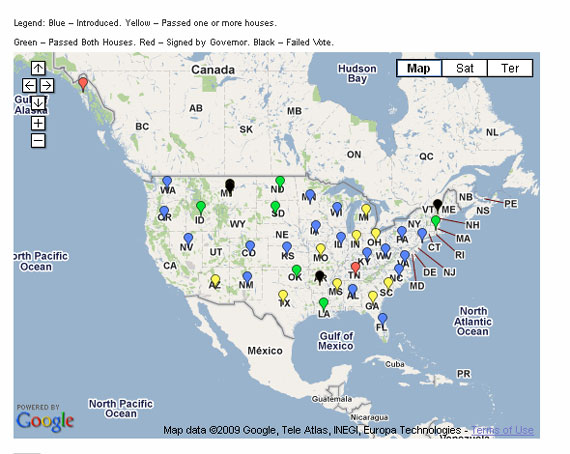This screenshot has width=570, height=454.
Task: Click the zoom out minus button
Action: [38, 141]
